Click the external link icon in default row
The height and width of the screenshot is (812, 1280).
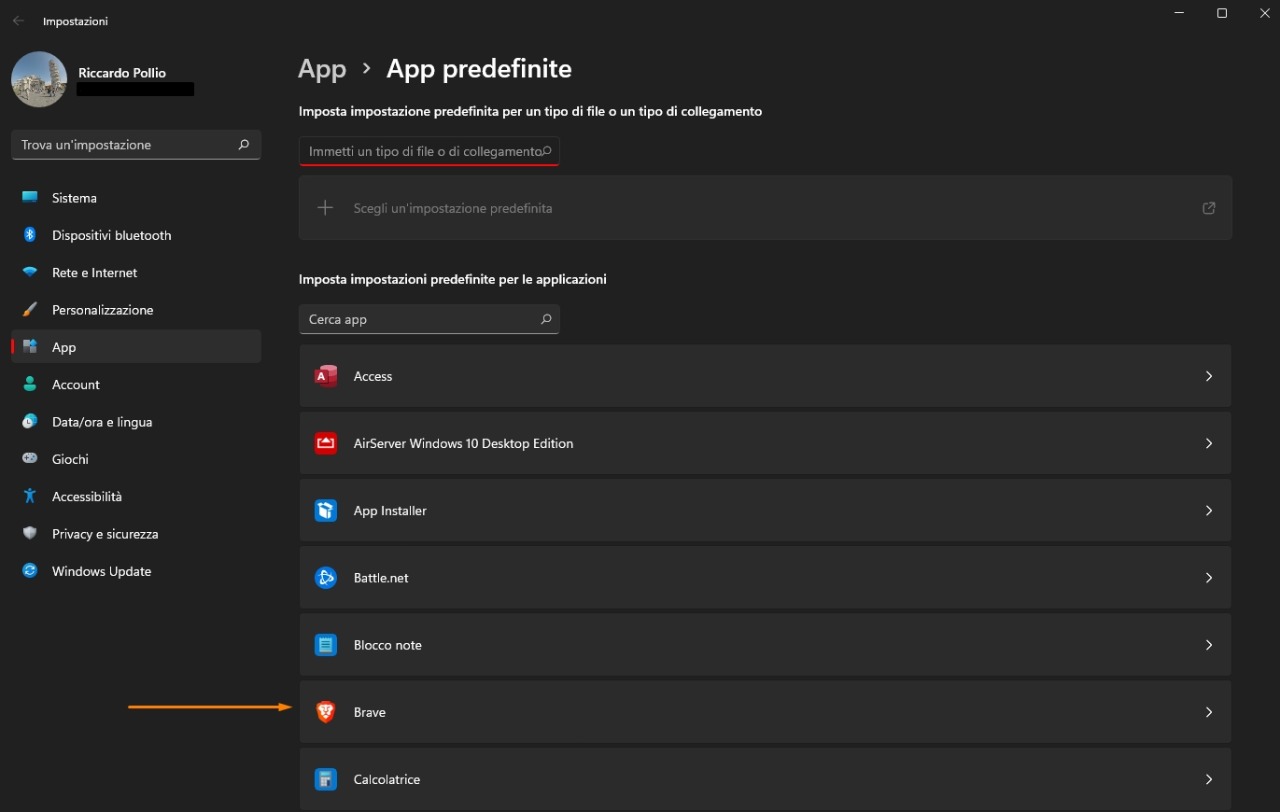pos(1209,208)
